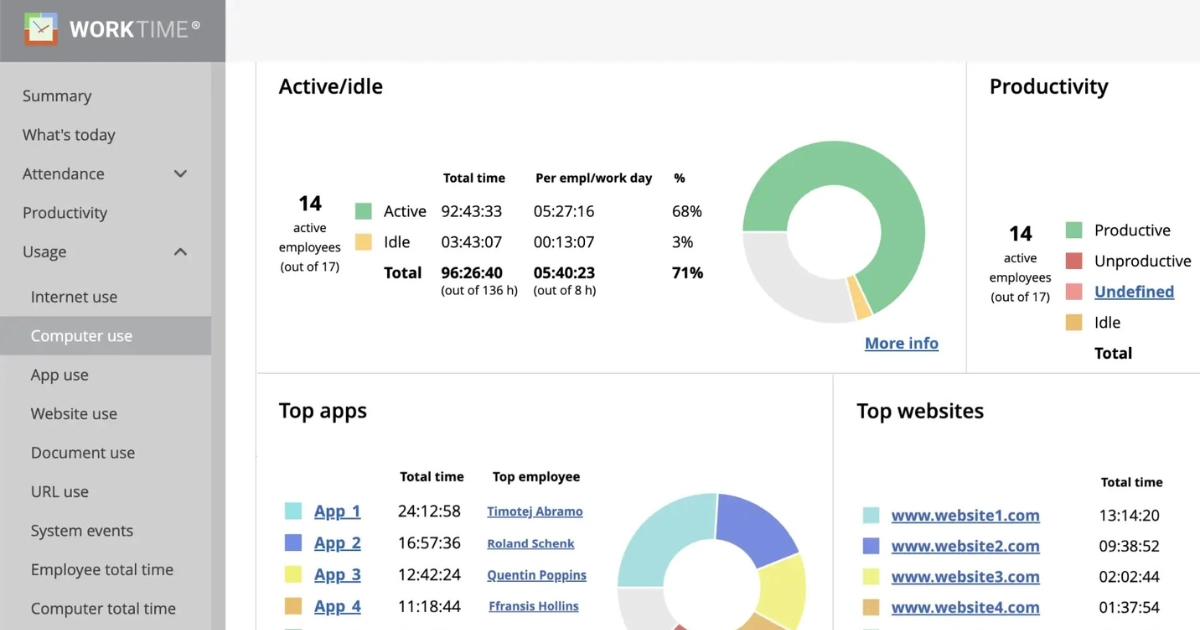The height and width of the screenshot is (630, 1200).
Task: Click the WorkTime envelope logo icon
Action: click(x=40, y=29)
